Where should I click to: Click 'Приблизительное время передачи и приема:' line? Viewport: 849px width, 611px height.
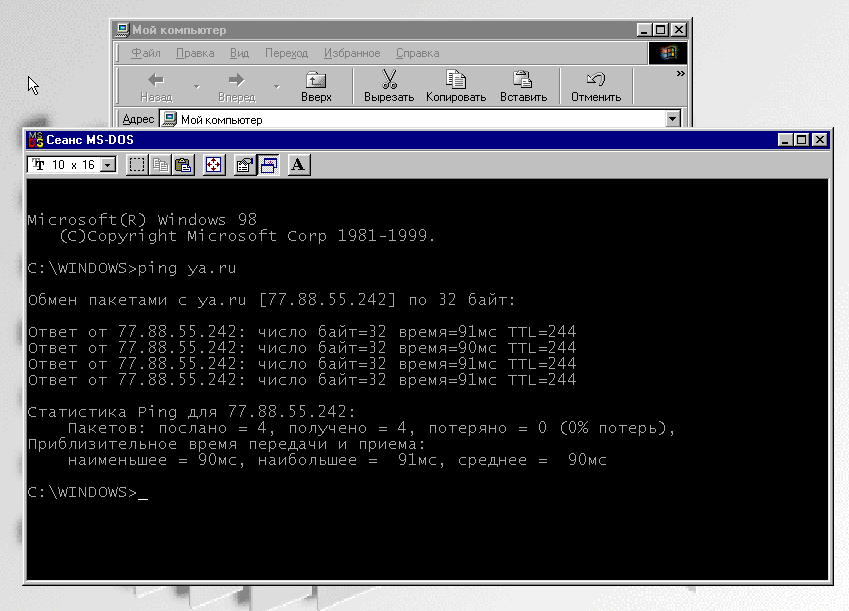pyautogui.click(x=227, y=444)
